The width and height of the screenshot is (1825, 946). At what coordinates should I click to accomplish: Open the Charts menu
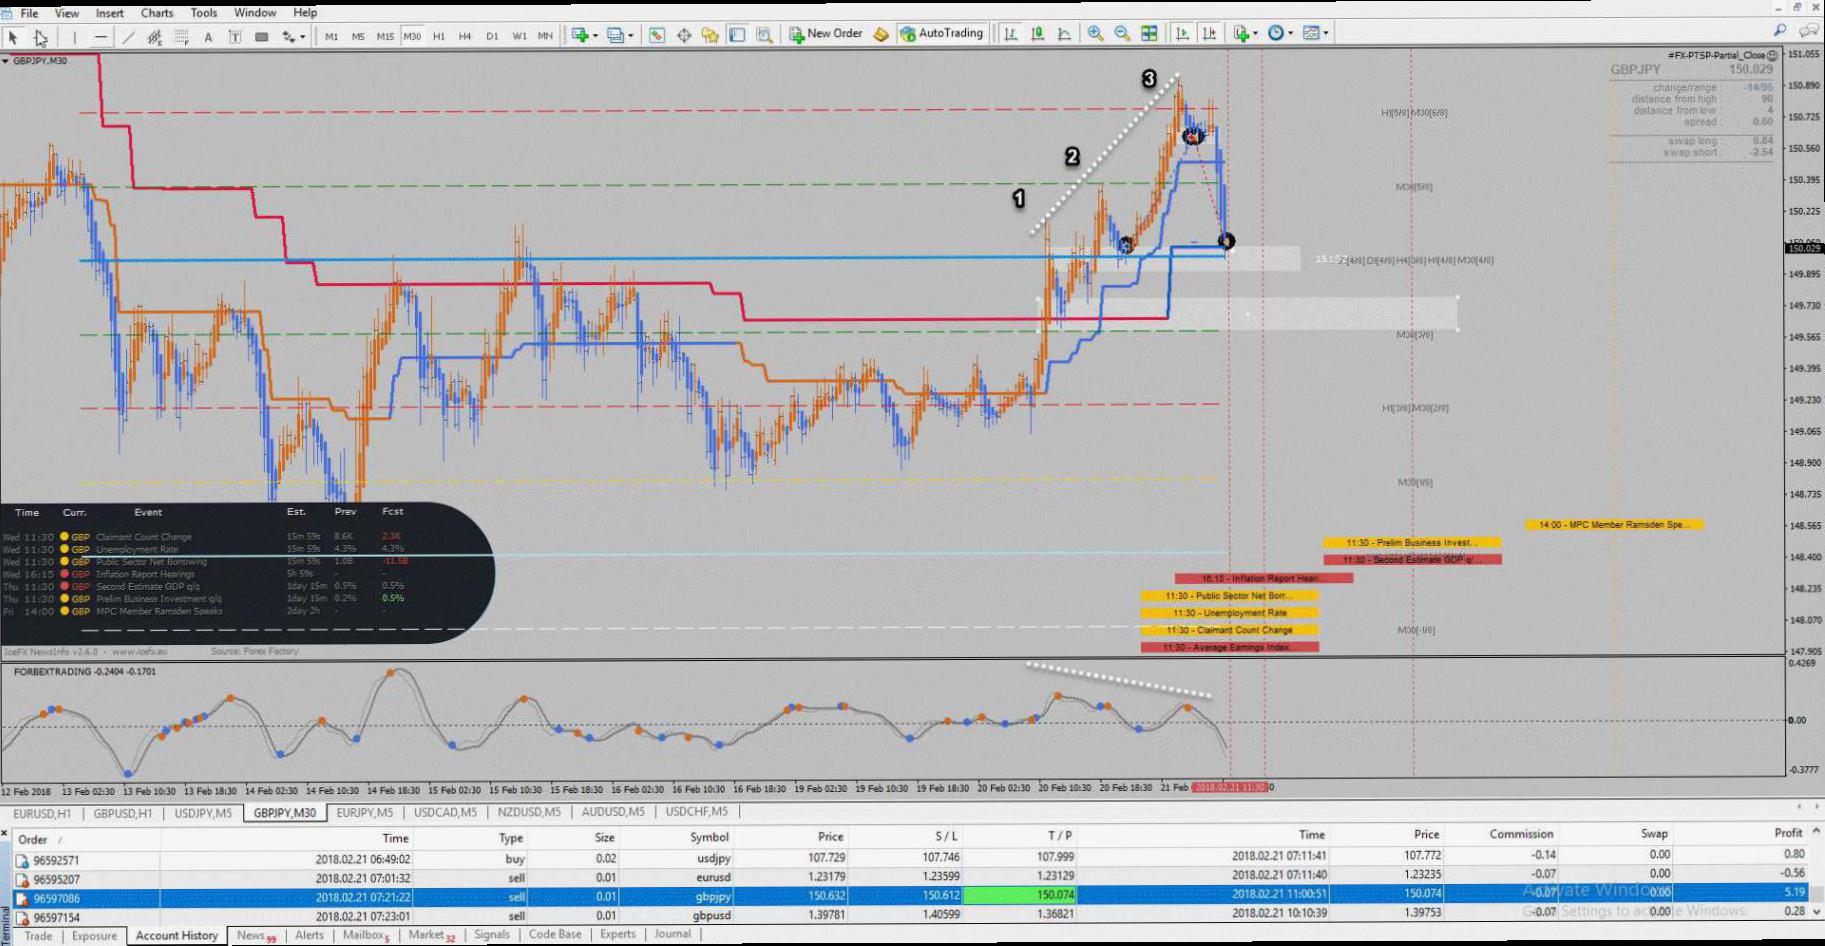coord(157,13)
